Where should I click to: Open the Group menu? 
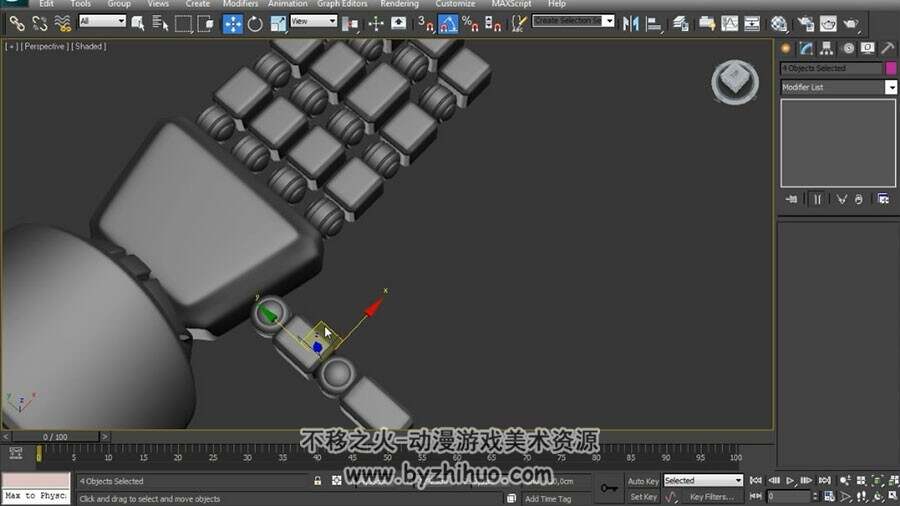pyautogui.click(x=119, y=3)
